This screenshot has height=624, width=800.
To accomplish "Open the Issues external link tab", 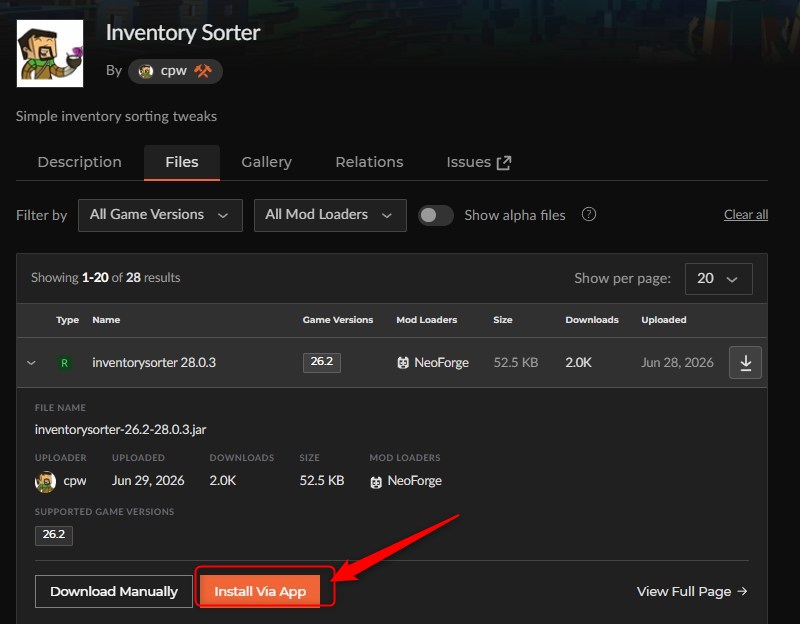I will [x=479, y=162].
